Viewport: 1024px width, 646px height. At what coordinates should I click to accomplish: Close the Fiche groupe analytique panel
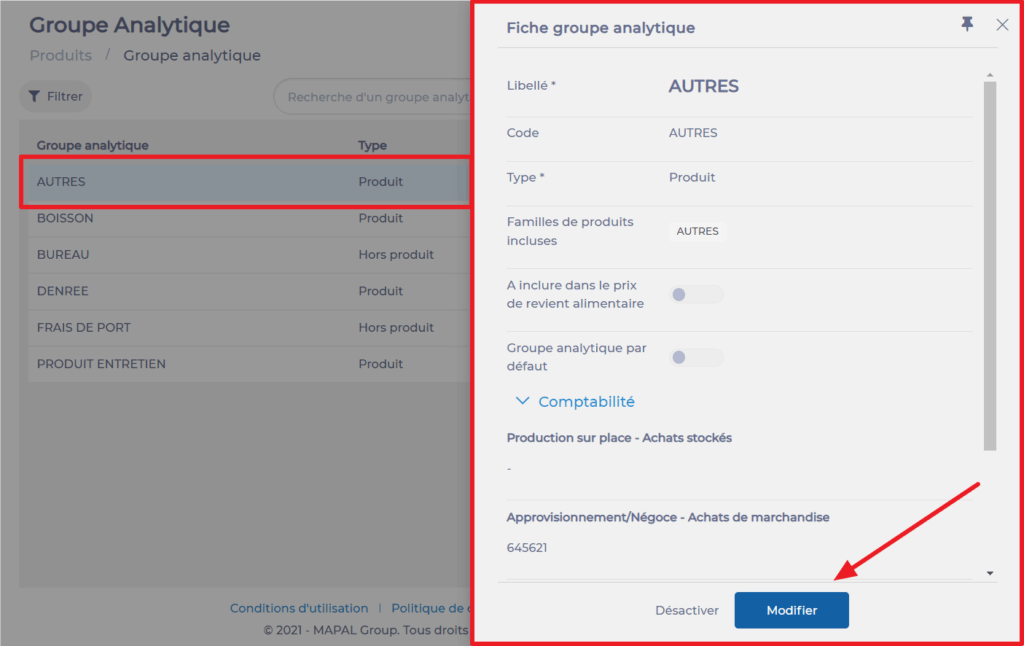coord(1002,25)
